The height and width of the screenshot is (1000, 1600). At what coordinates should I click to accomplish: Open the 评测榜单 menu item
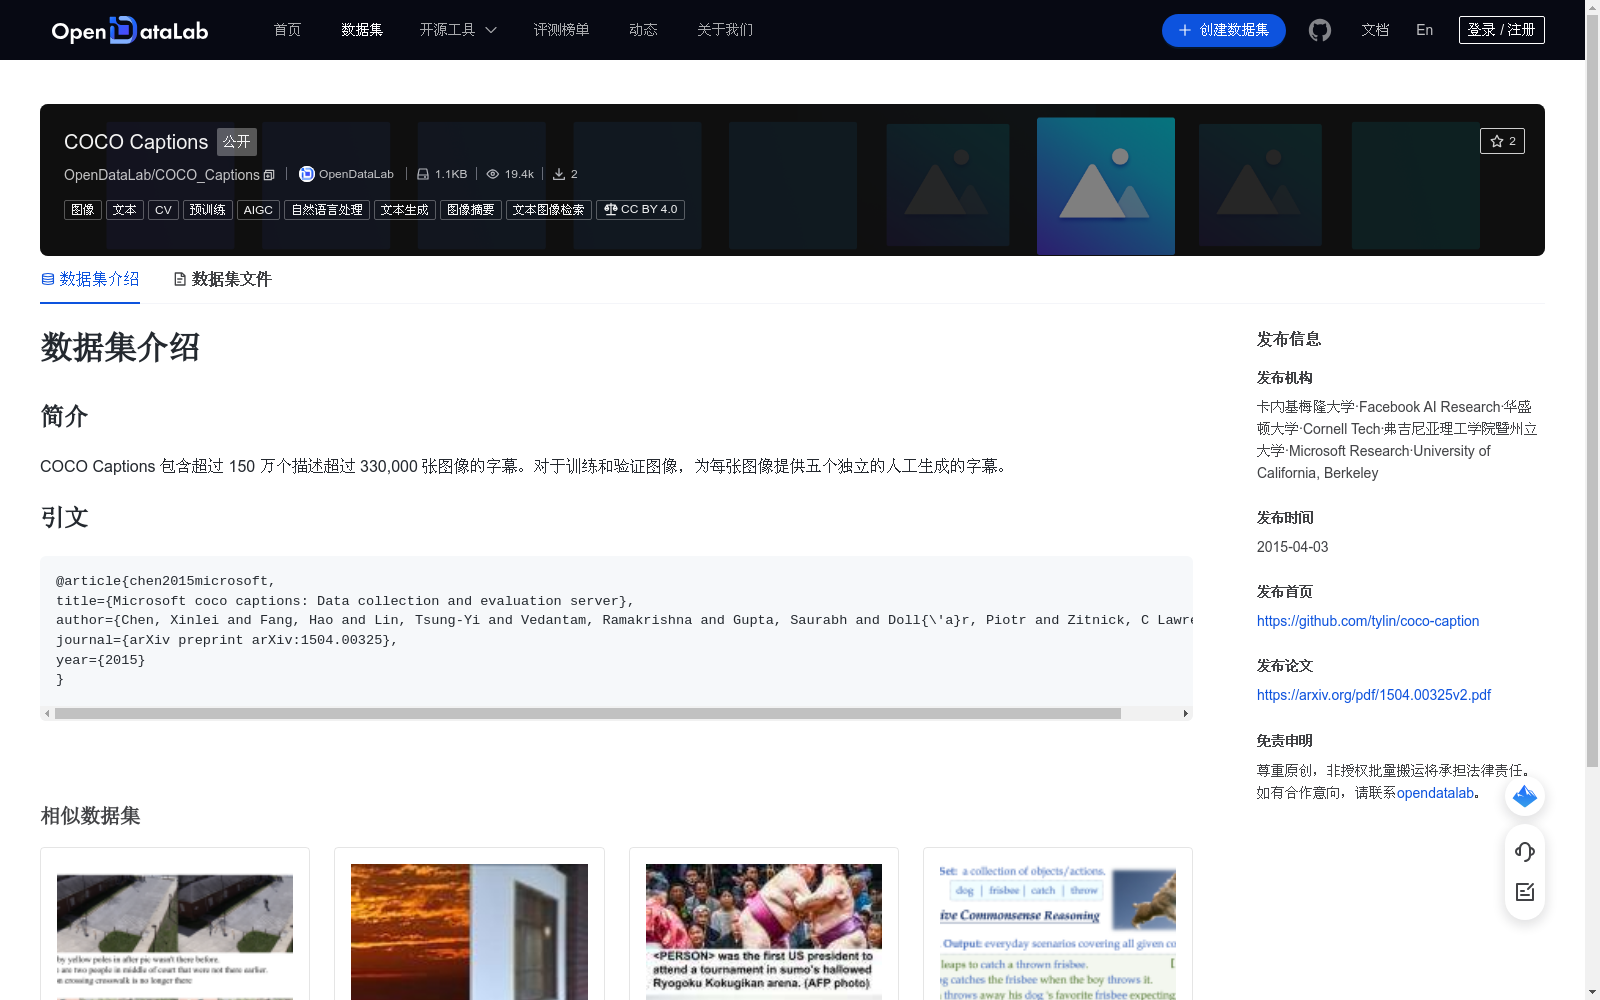(x=562, y=30)
